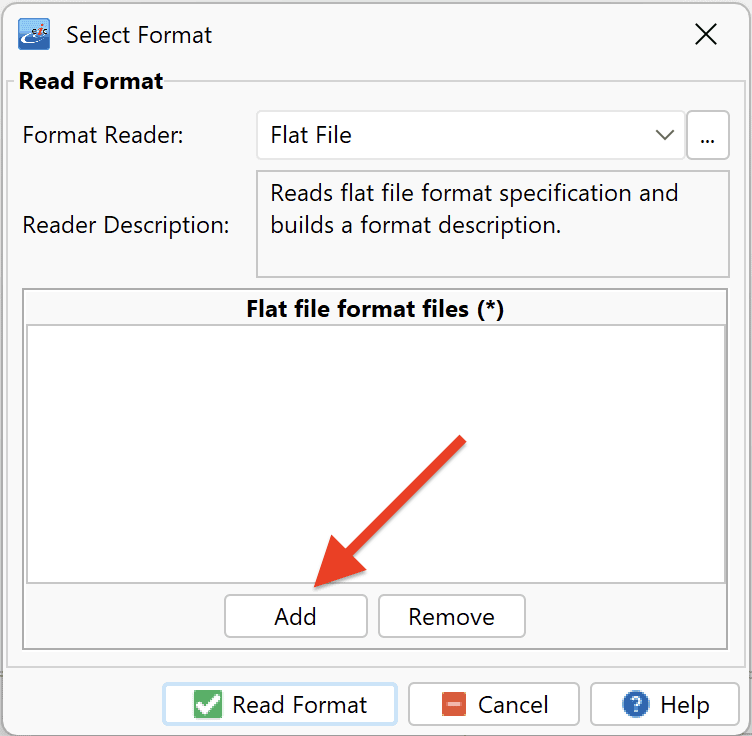Screen dimensions: 752x736
Task: Click inside the Reader Description text box
Action: tap(493, 224)
